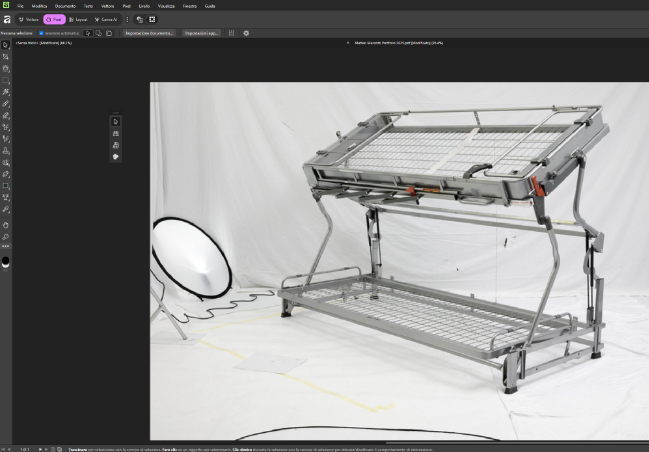Click bottom palette icon in floating toolbar
This screenshot has width=649, height=452.
tap(115, 156)
